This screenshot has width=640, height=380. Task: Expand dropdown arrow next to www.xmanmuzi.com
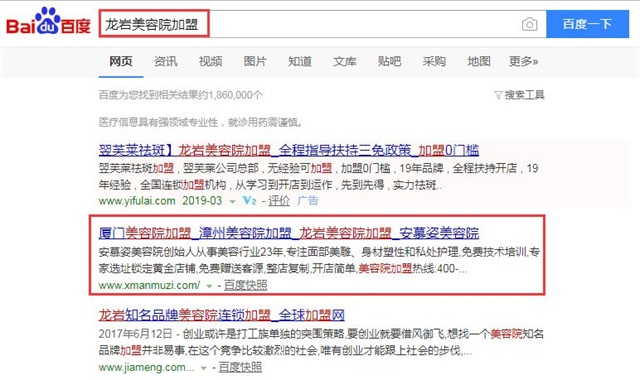pos(209,286)
